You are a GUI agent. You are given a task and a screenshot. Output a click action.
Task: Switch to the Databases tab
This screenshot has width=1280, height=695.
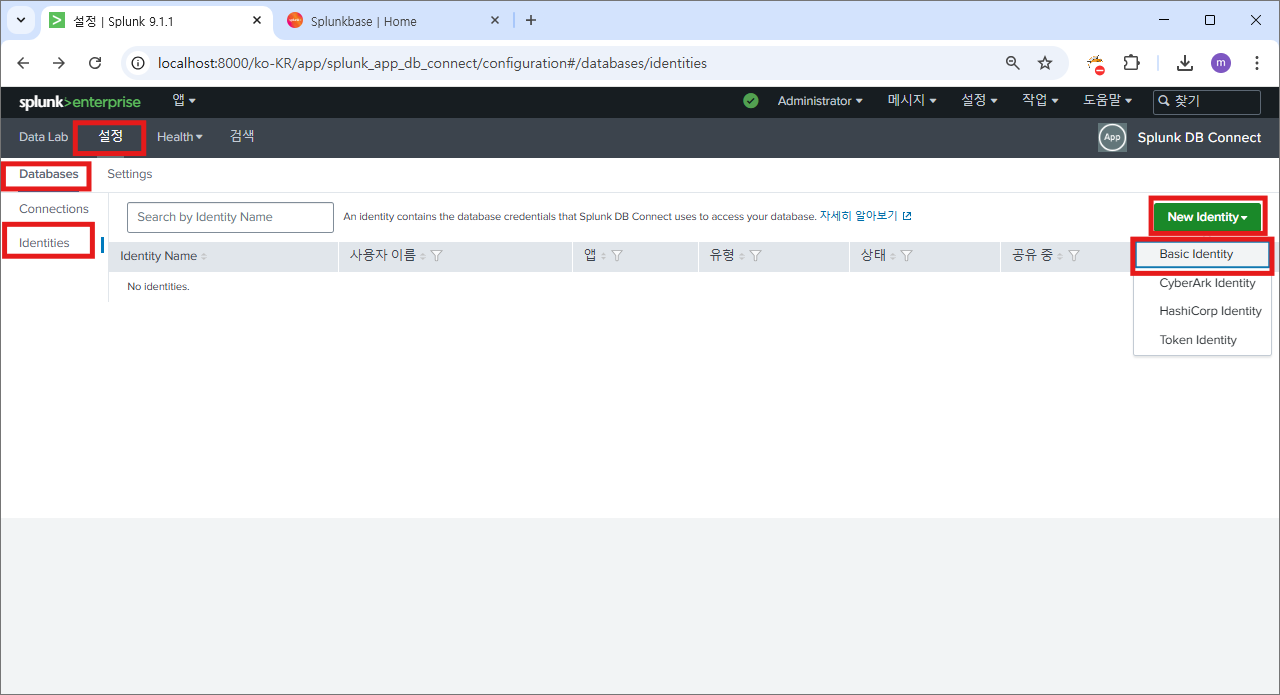point(48,174)
